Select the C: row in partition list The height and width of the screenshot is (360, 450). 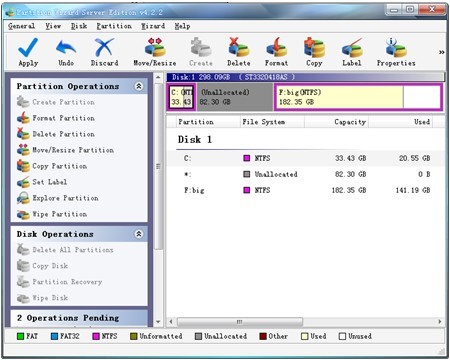pos(306,158)
